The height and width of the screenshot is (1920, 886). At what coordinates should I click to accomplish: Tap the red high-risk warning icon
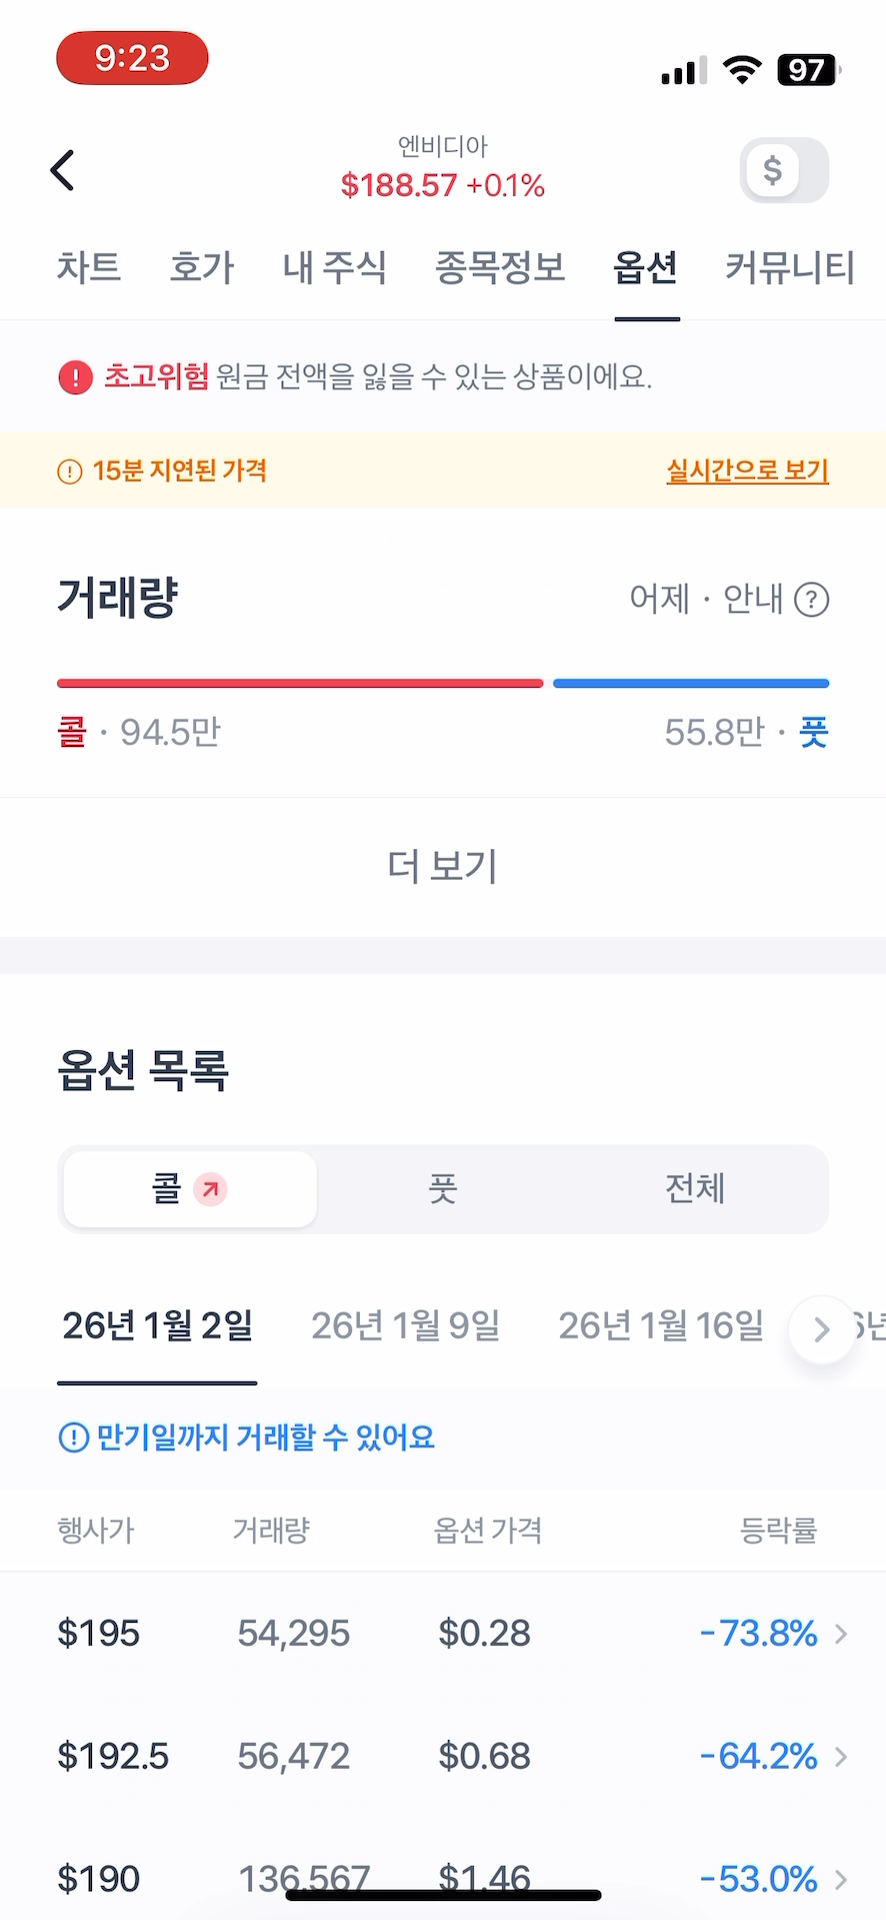[x=75, y=378]
